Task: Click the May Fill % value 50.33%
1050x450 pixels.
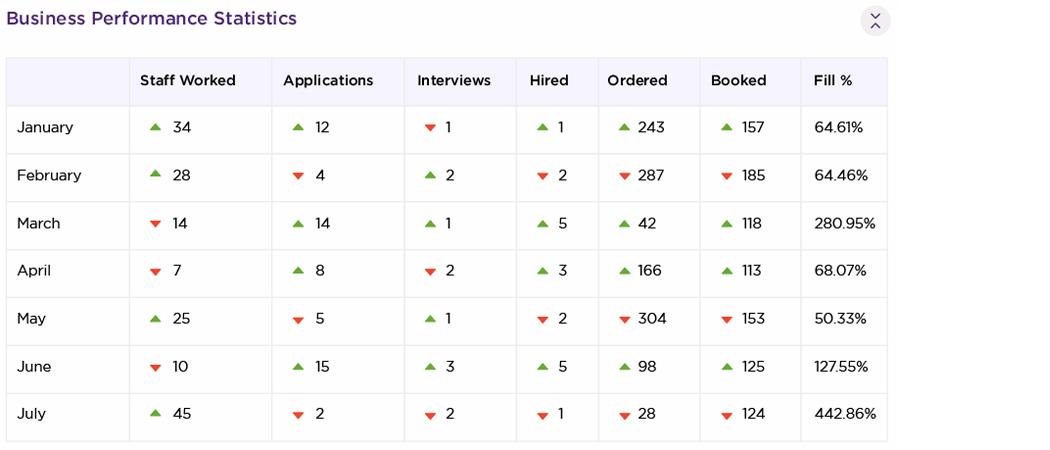Action: [840, 319]
